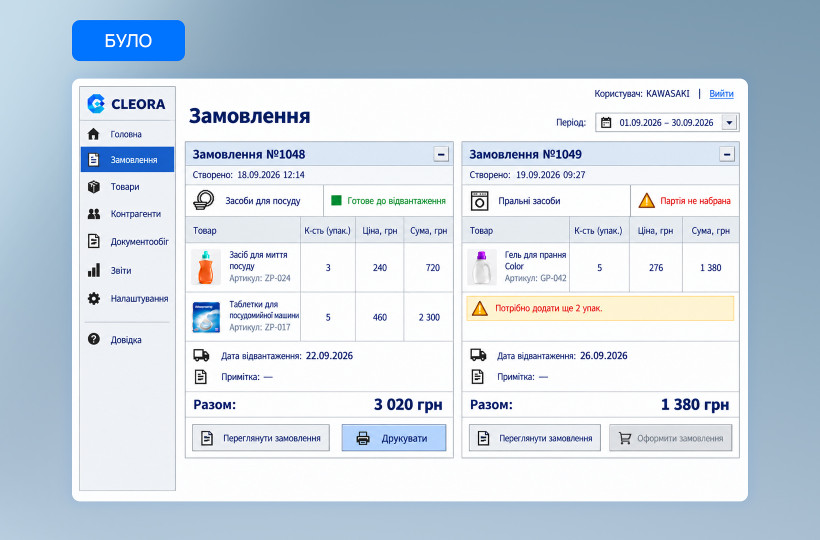Click the calendar icon in the period field

click(x=606, y=123)
